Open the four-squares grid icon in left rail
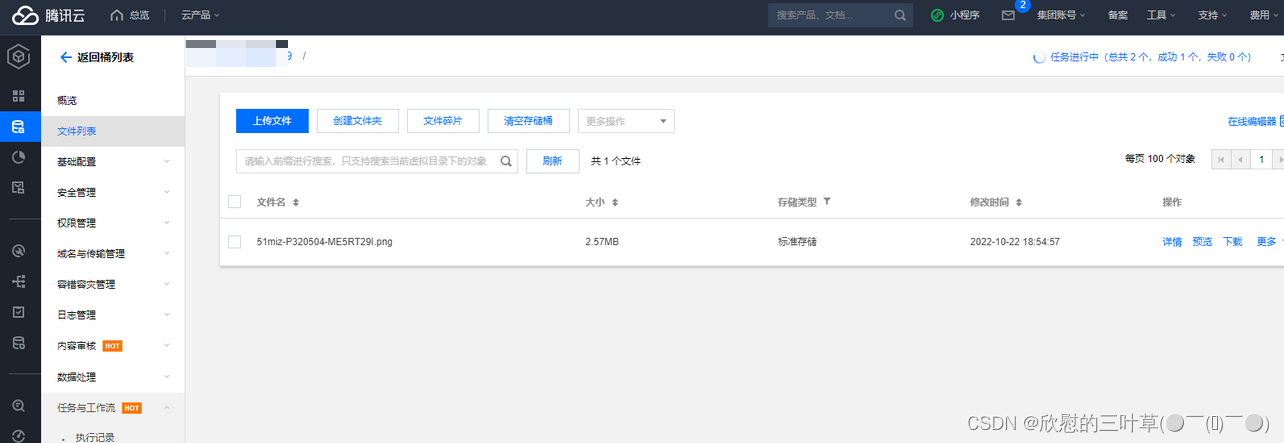Screen dimensions: 1284x443 point(18,96)
